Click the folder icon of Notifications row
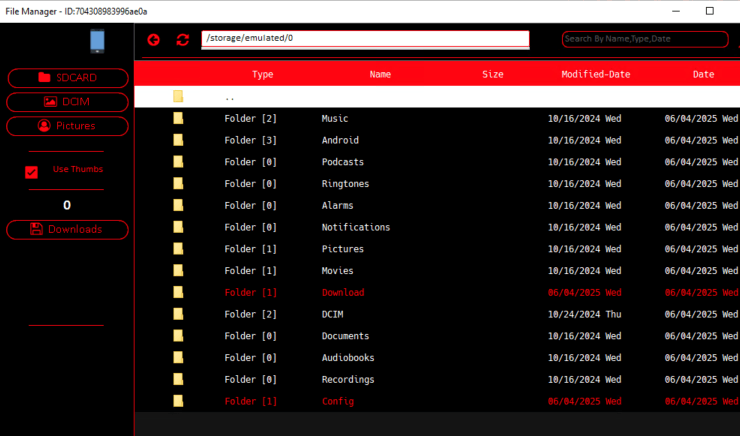The height and width of the screenshot is (436, 740). 178,226
